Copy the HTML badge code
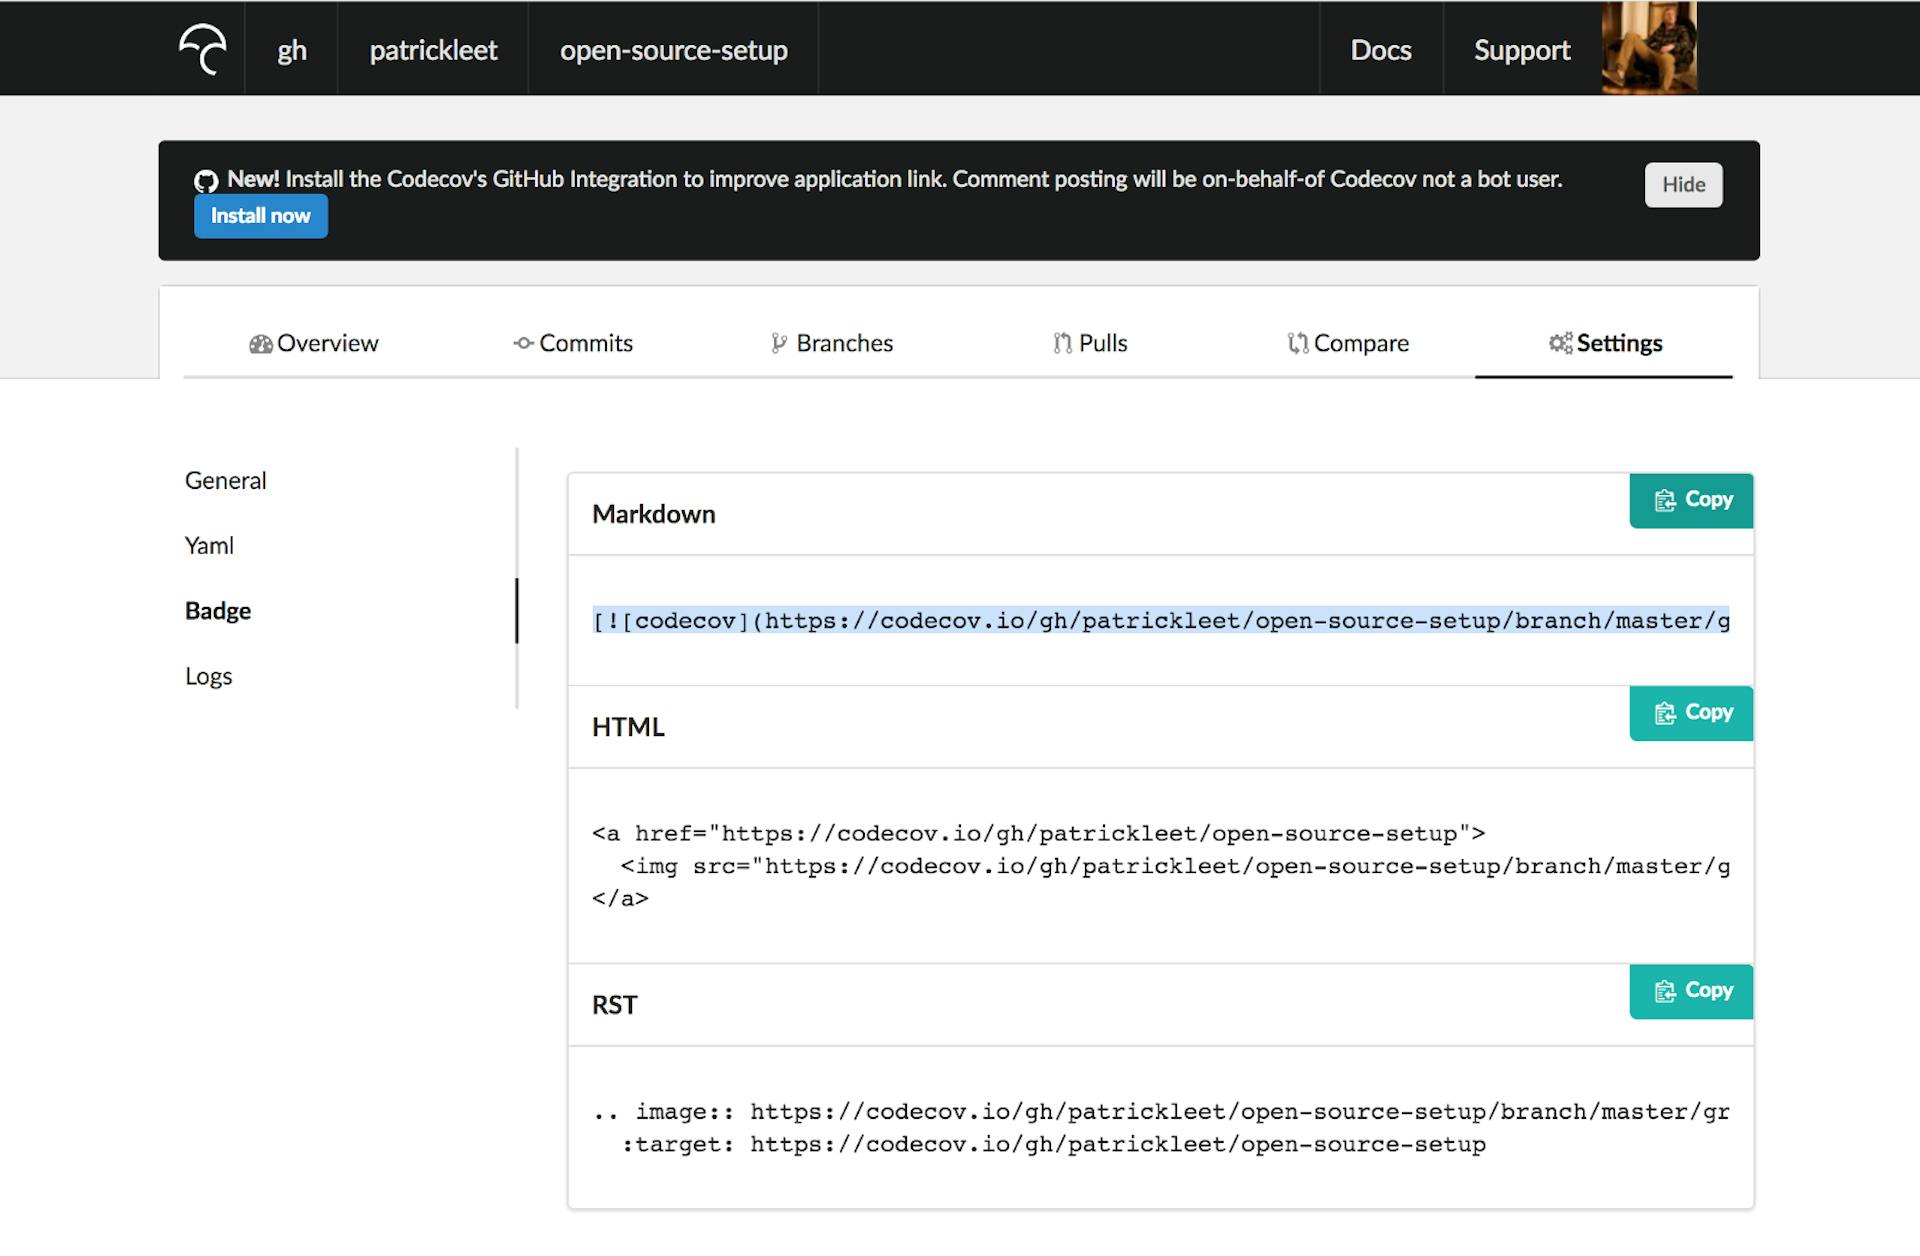1920x1256 pixels. point(1690,713)
